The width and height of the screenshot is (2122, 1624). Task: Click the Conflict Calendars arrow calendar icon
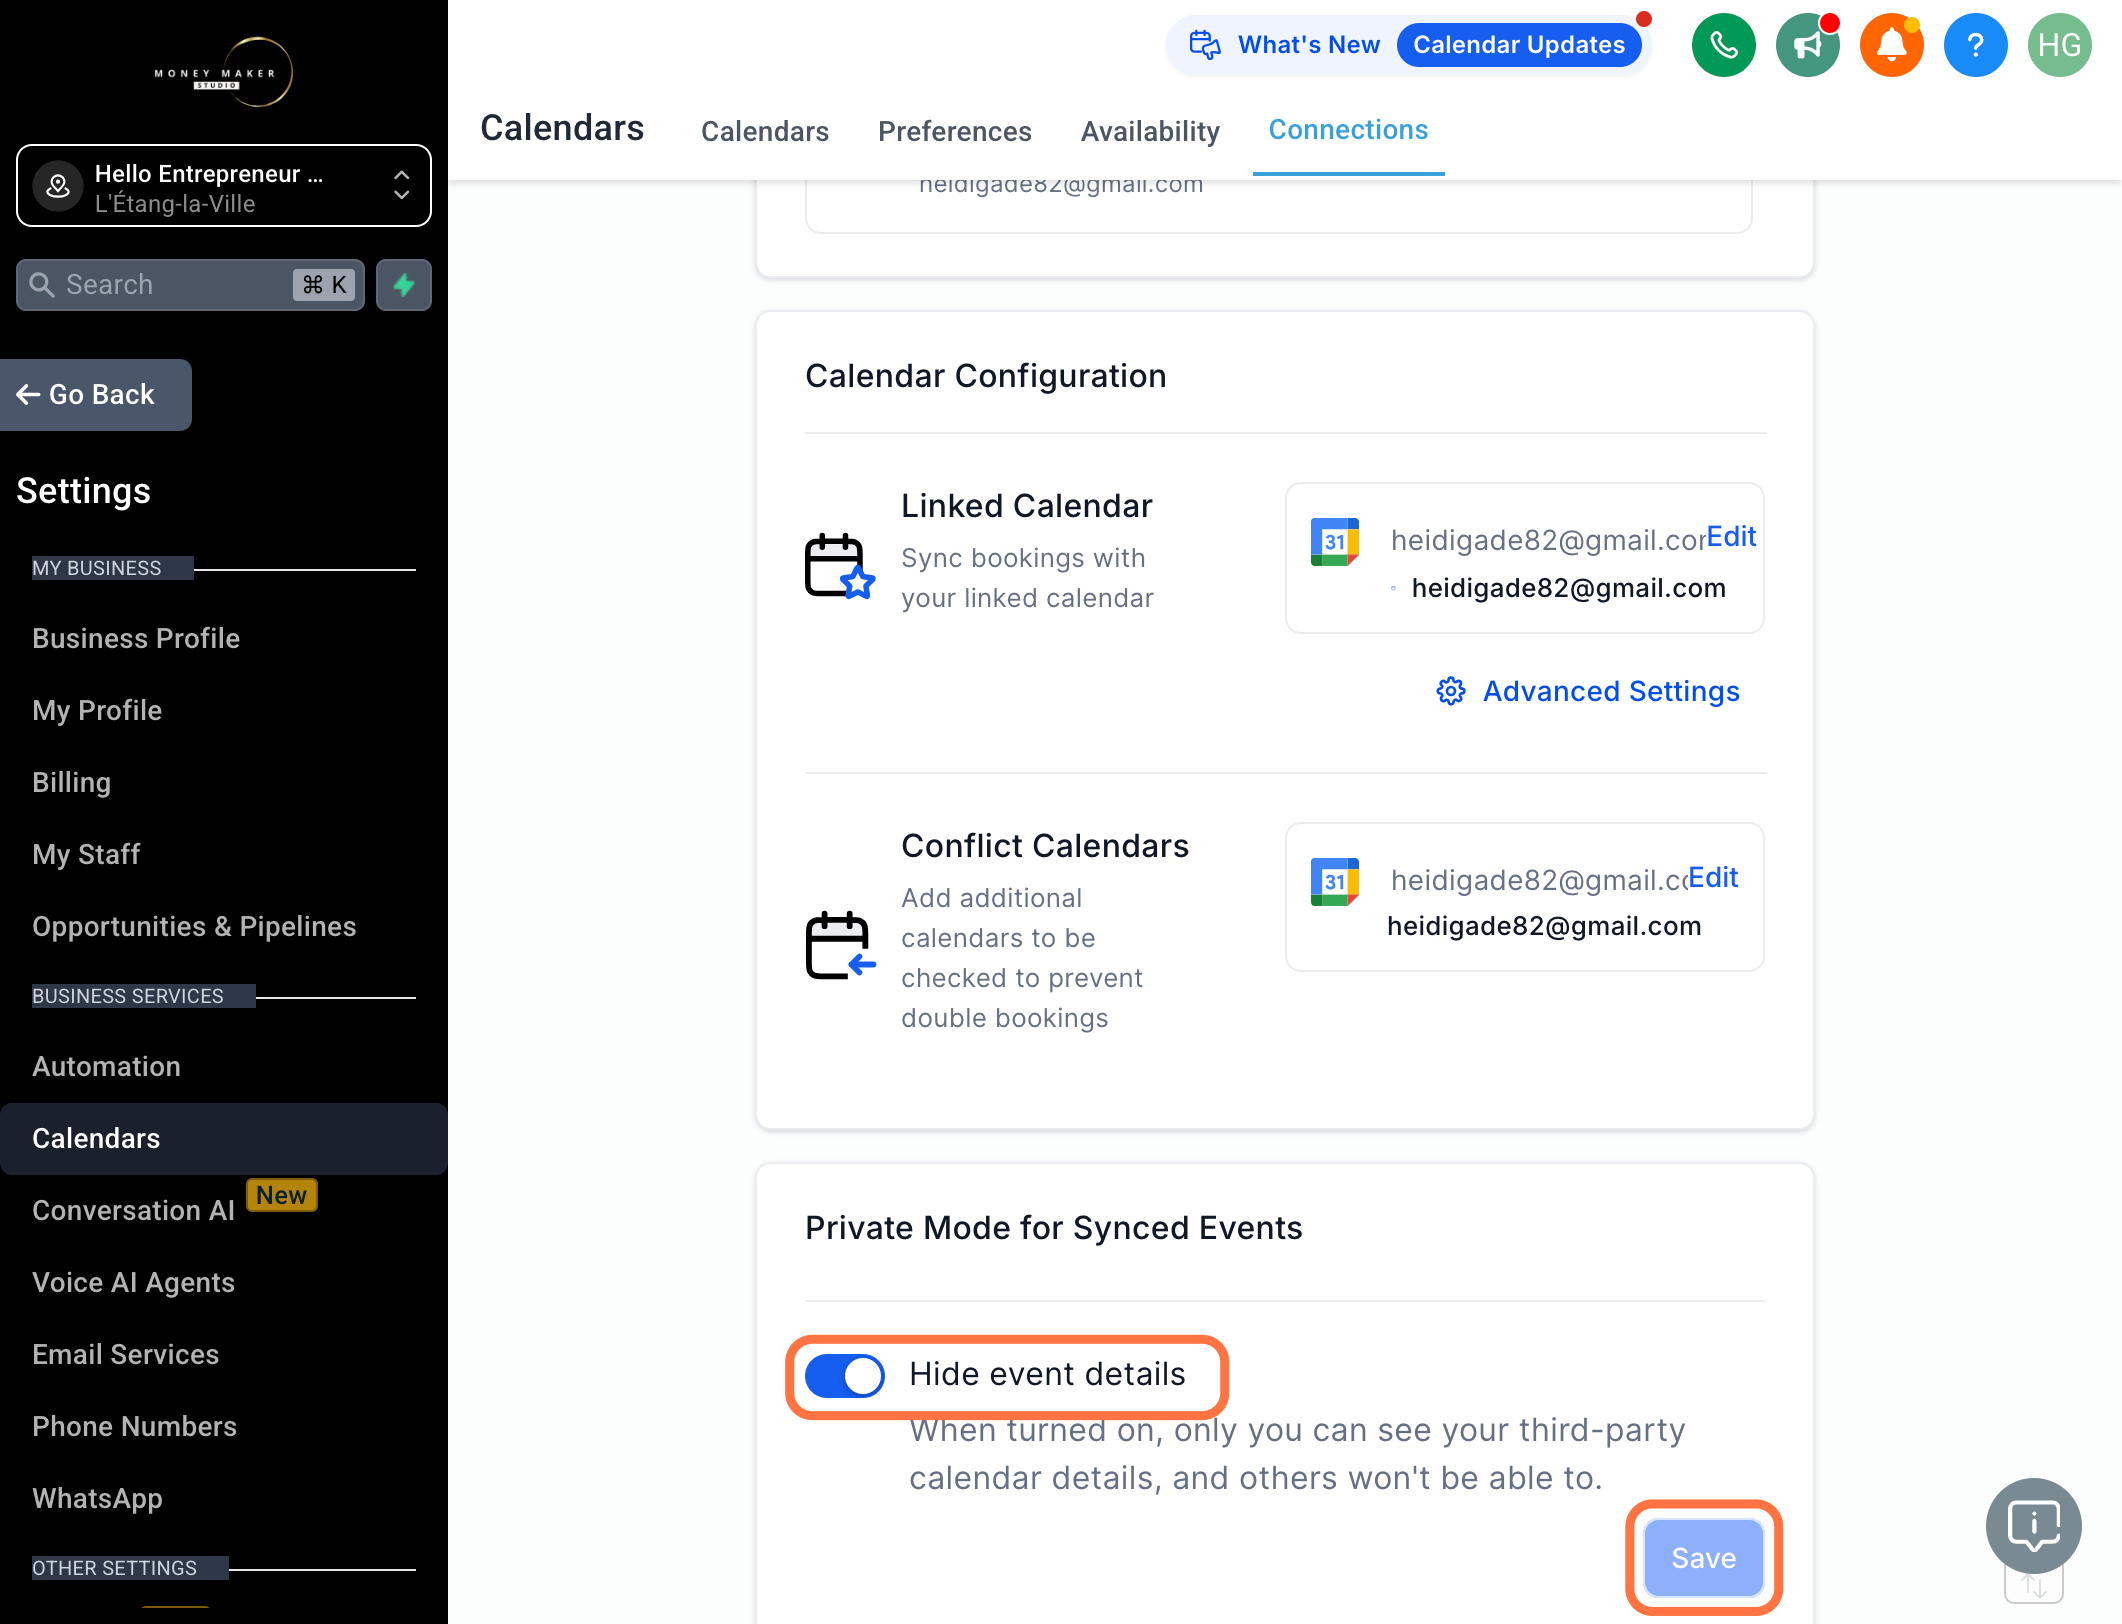pyautogui.click(x=840, y=945)
